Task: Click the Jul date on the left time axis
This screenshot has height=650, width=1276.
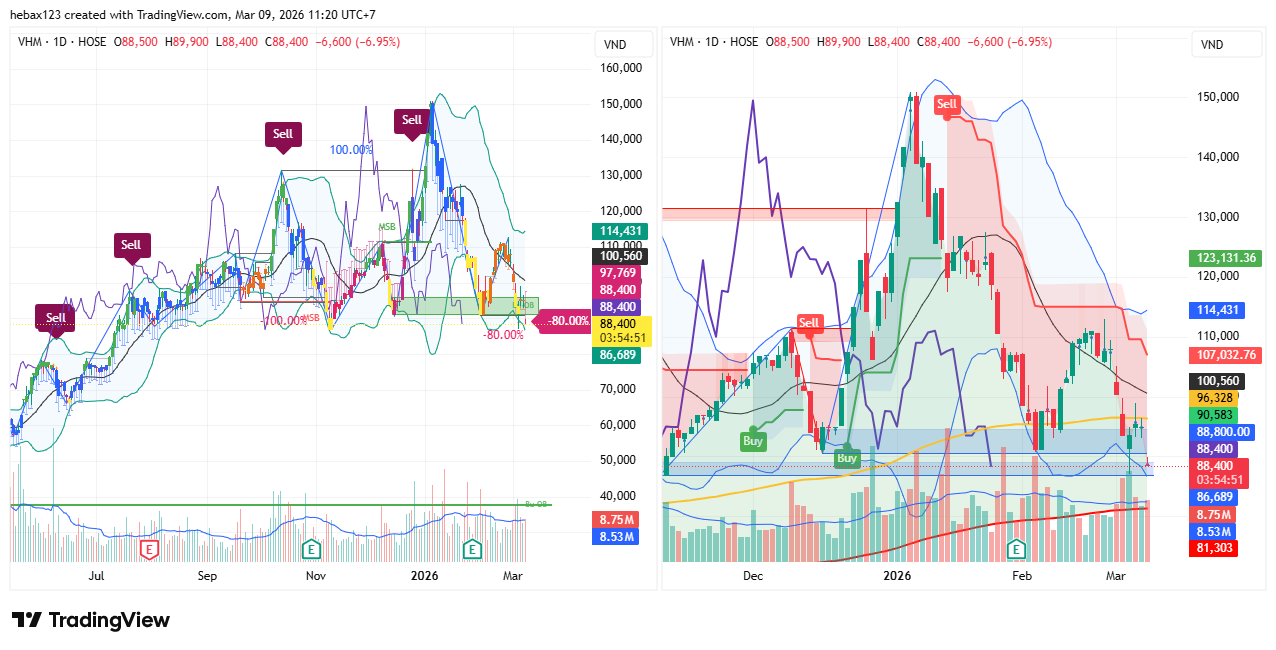Action: [97, 576]
